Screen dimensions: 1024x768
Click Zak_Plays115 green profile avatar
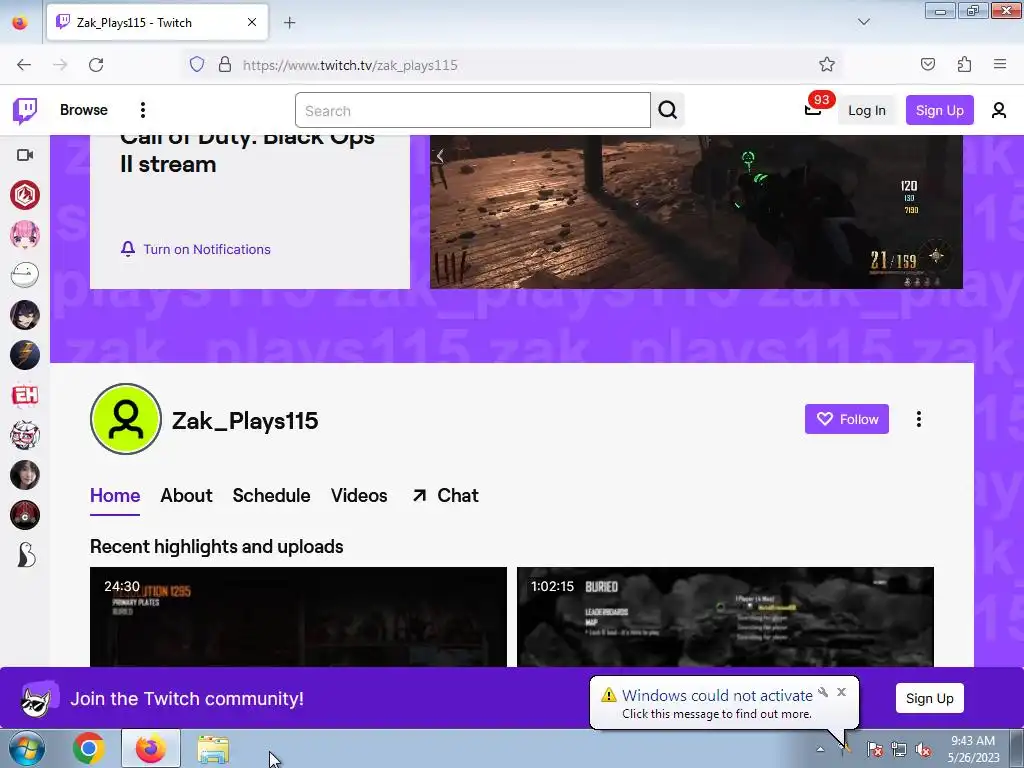[x=125, y=419]
